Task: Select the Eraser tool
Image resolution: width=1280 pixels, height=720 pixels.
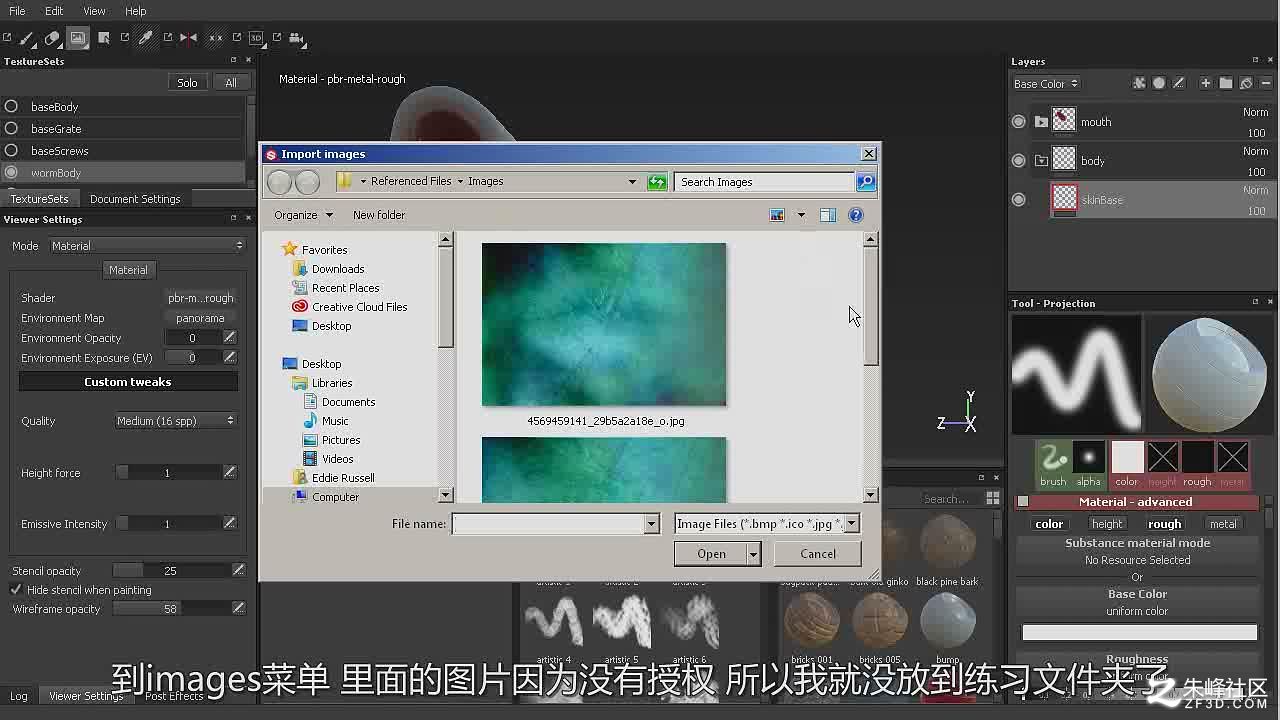Action: coord(52,38)
